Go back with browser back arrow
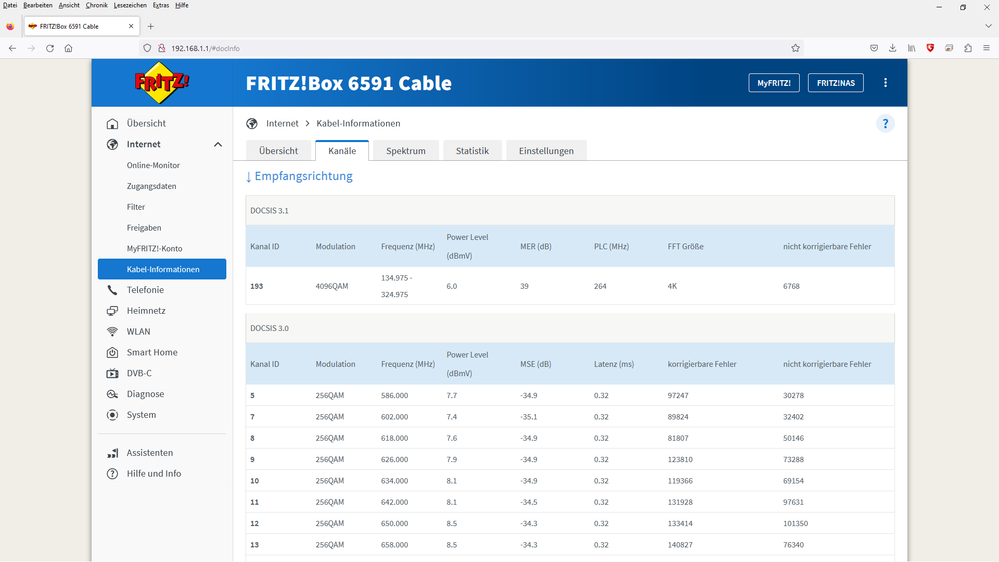Image resolution: width=999 pixels, height=562 pixels. (12, 48)
